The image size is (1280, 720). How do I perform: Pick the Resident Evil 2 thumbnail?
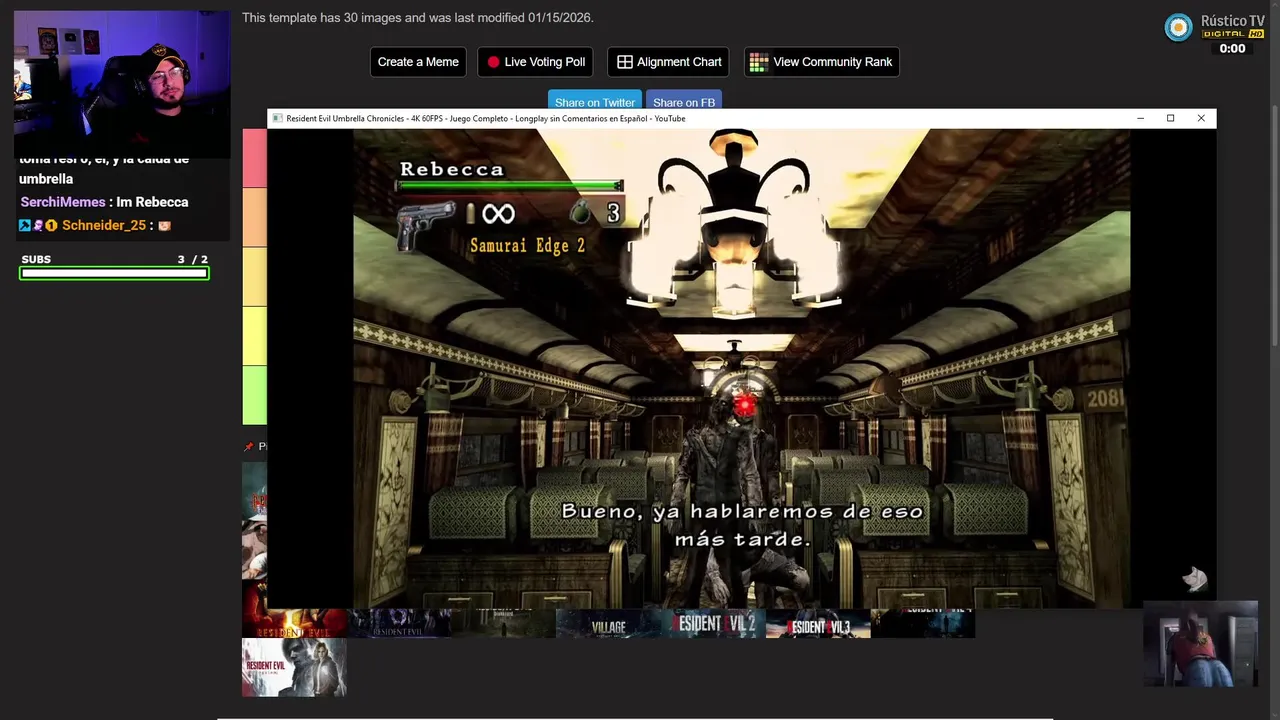(713, 623)
